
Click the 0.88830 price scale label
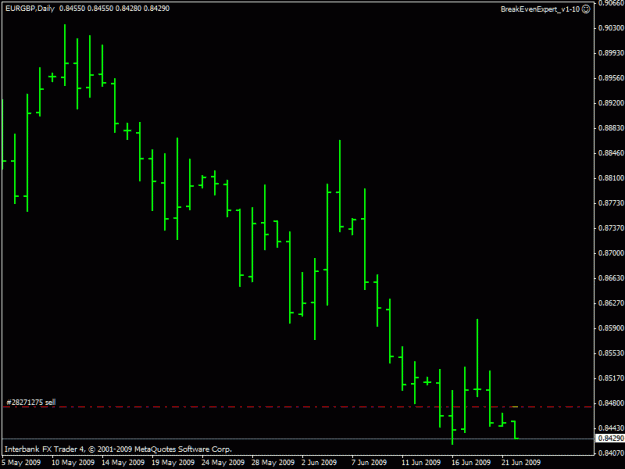tap(611, 128)
